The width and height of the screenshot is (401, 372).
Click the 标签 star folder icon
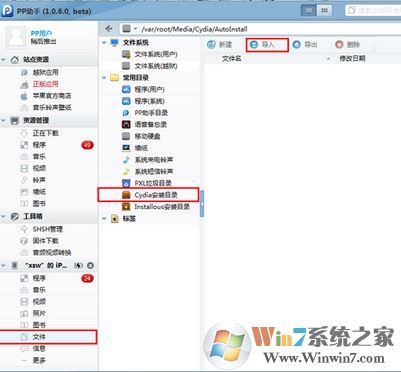coord(114,219)
